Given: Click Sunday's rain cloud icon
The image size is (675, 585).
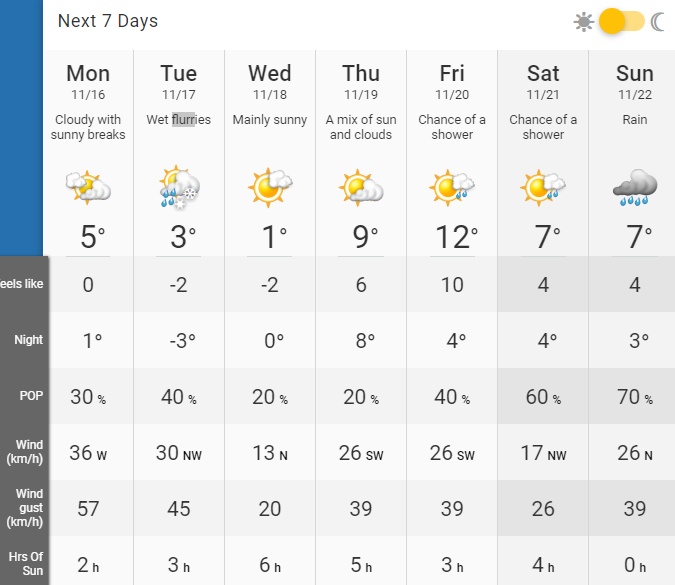Looking at the screenshot, I should (x=635, y=187).
